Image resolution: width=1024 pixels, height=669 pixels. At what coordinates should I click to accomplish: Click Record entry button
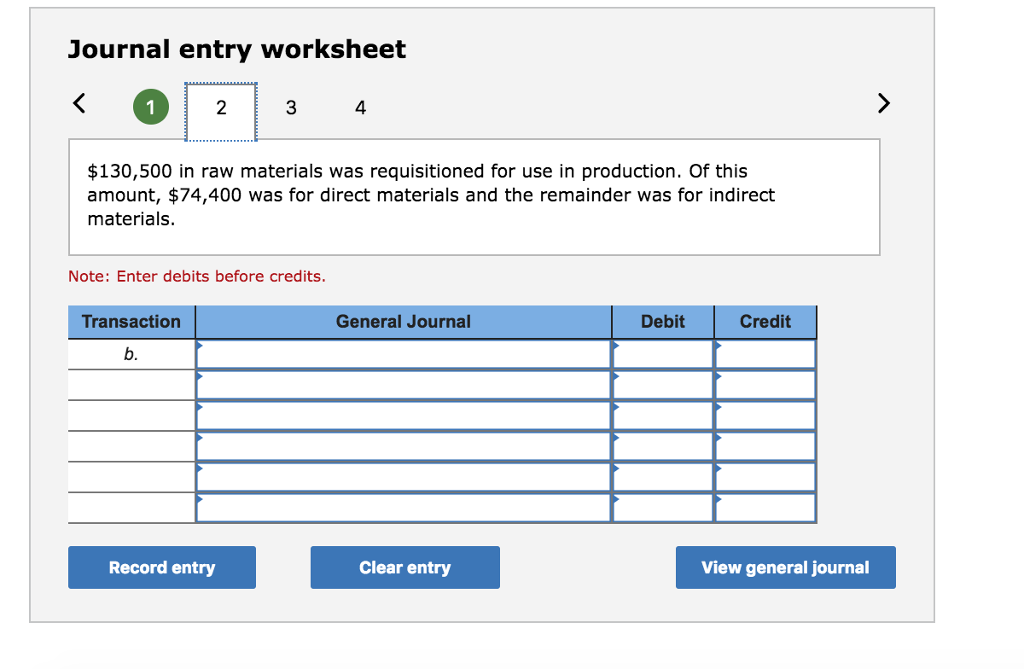pyautogui.click(x=162, y=567)
